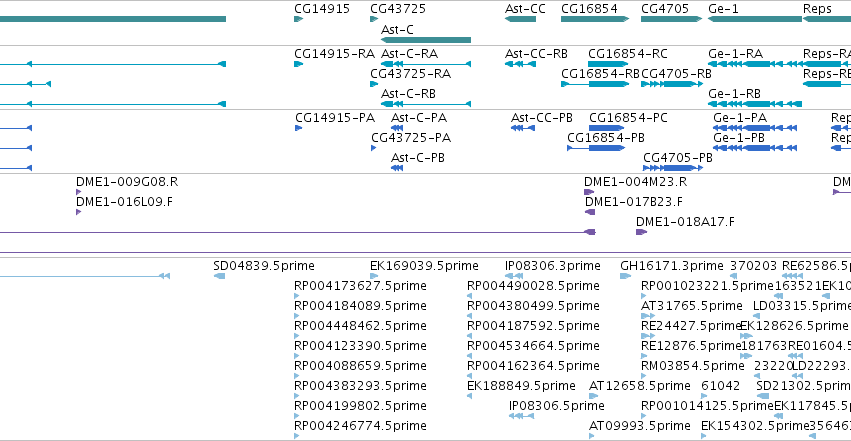Select protein Ast-C-PB
This screenshot has height=441, width=851.
tap(417, 158)
